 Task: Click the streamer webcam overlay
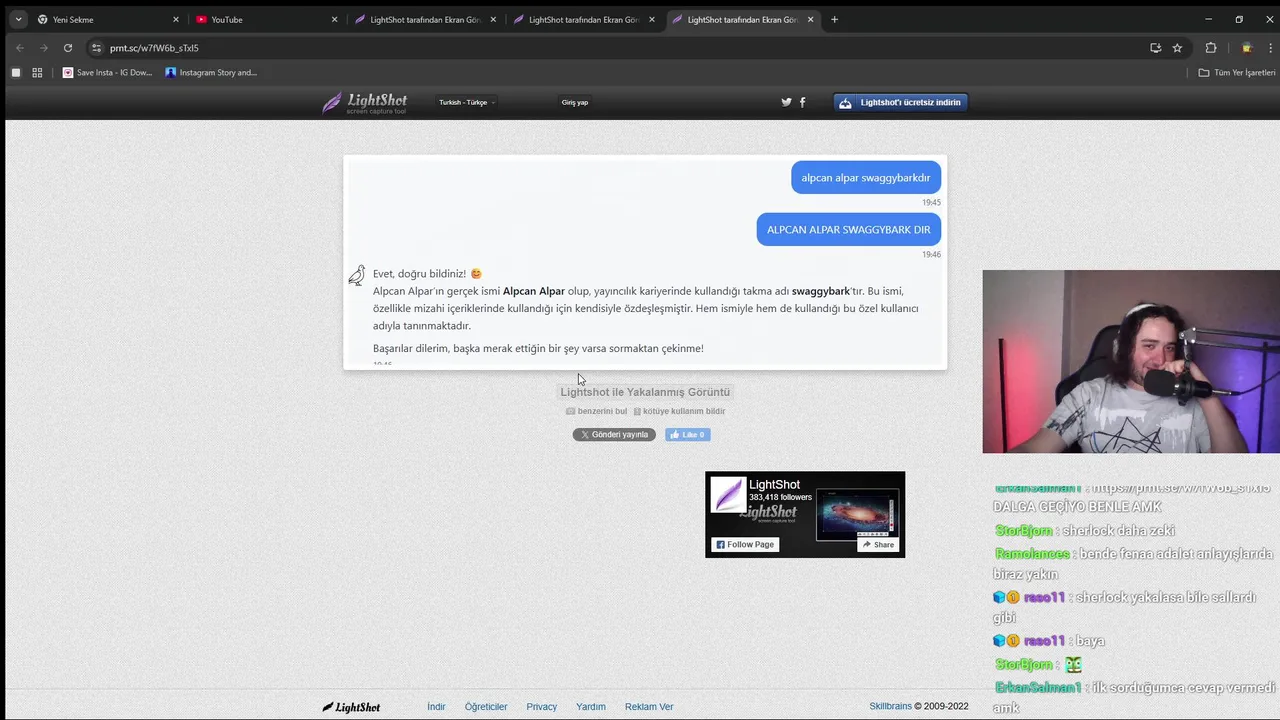1131,361
